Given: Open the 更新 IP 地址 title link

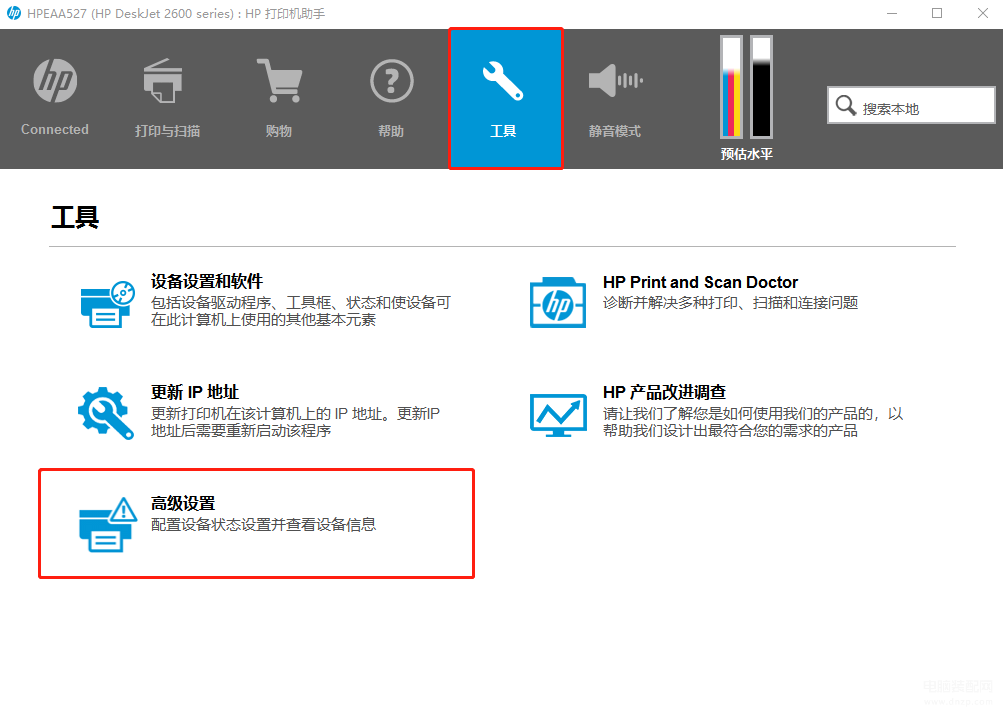Looking at the screenshot, I should coord(194,392).
